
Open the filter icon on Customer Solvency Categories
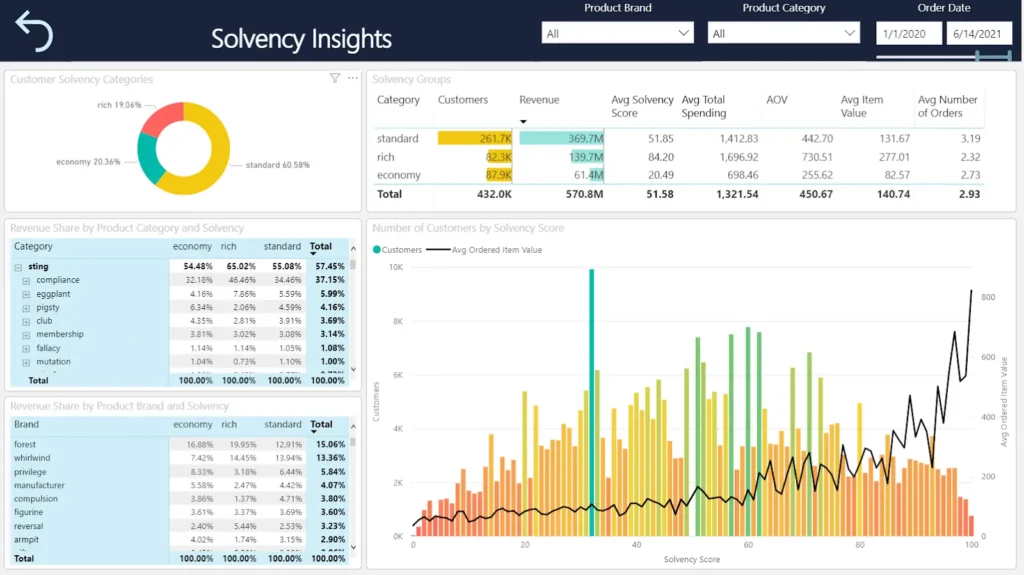[x=335, y=78]
